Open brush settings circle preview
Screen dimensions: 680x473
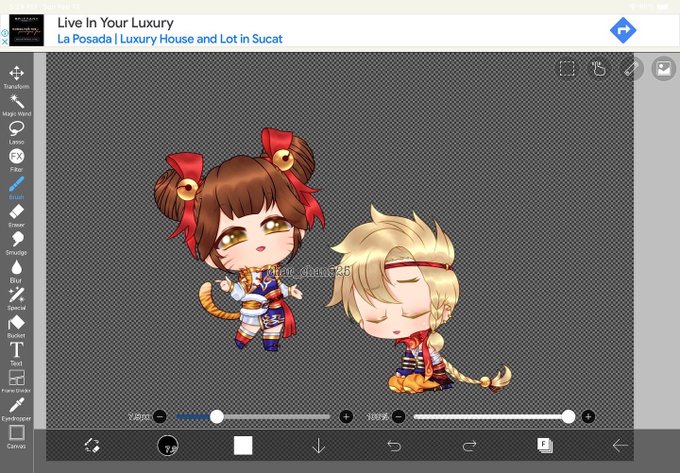[x=167, y=445]
